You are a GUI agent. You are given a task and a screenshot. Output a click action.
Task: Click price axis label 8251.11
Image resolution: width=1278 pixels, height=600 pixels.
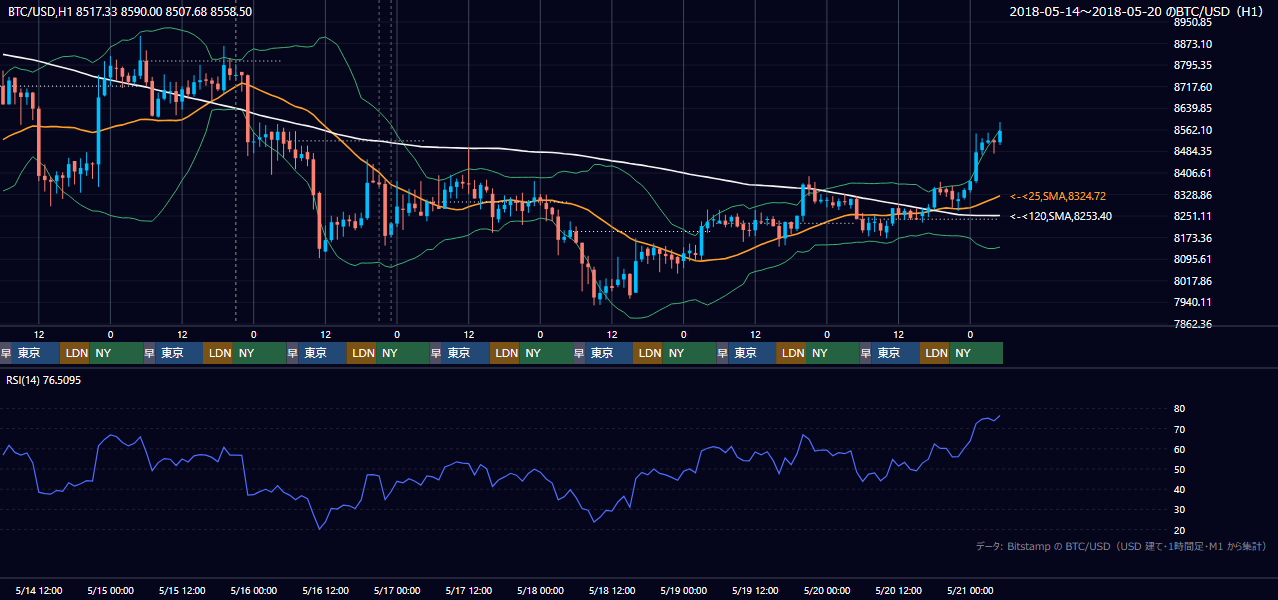point(1193,216)
